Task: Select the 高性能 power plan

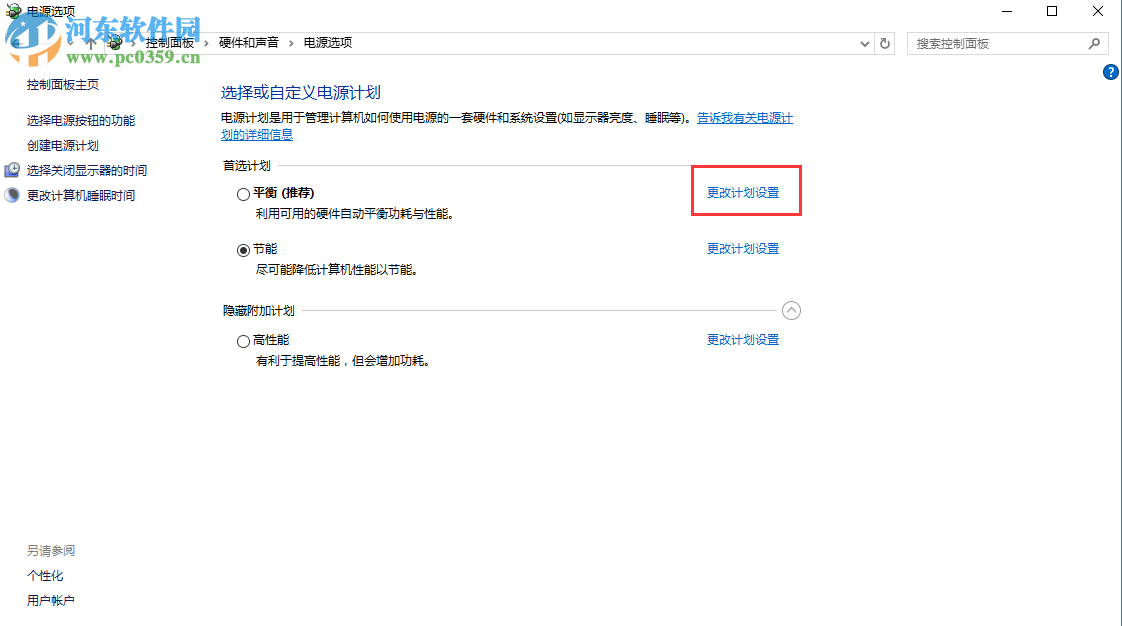Action: point(243,340)
